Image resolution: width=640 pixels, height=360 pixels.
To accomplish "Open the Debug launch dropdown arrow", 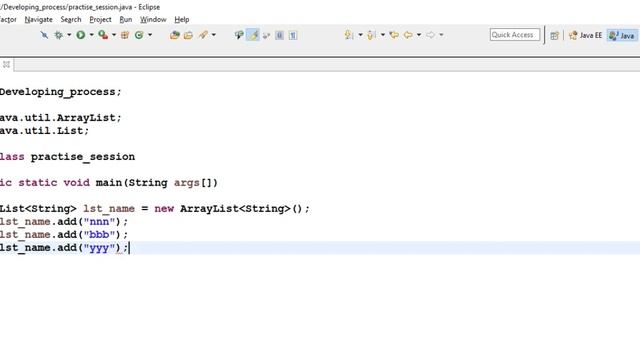I will coord(69,35).
